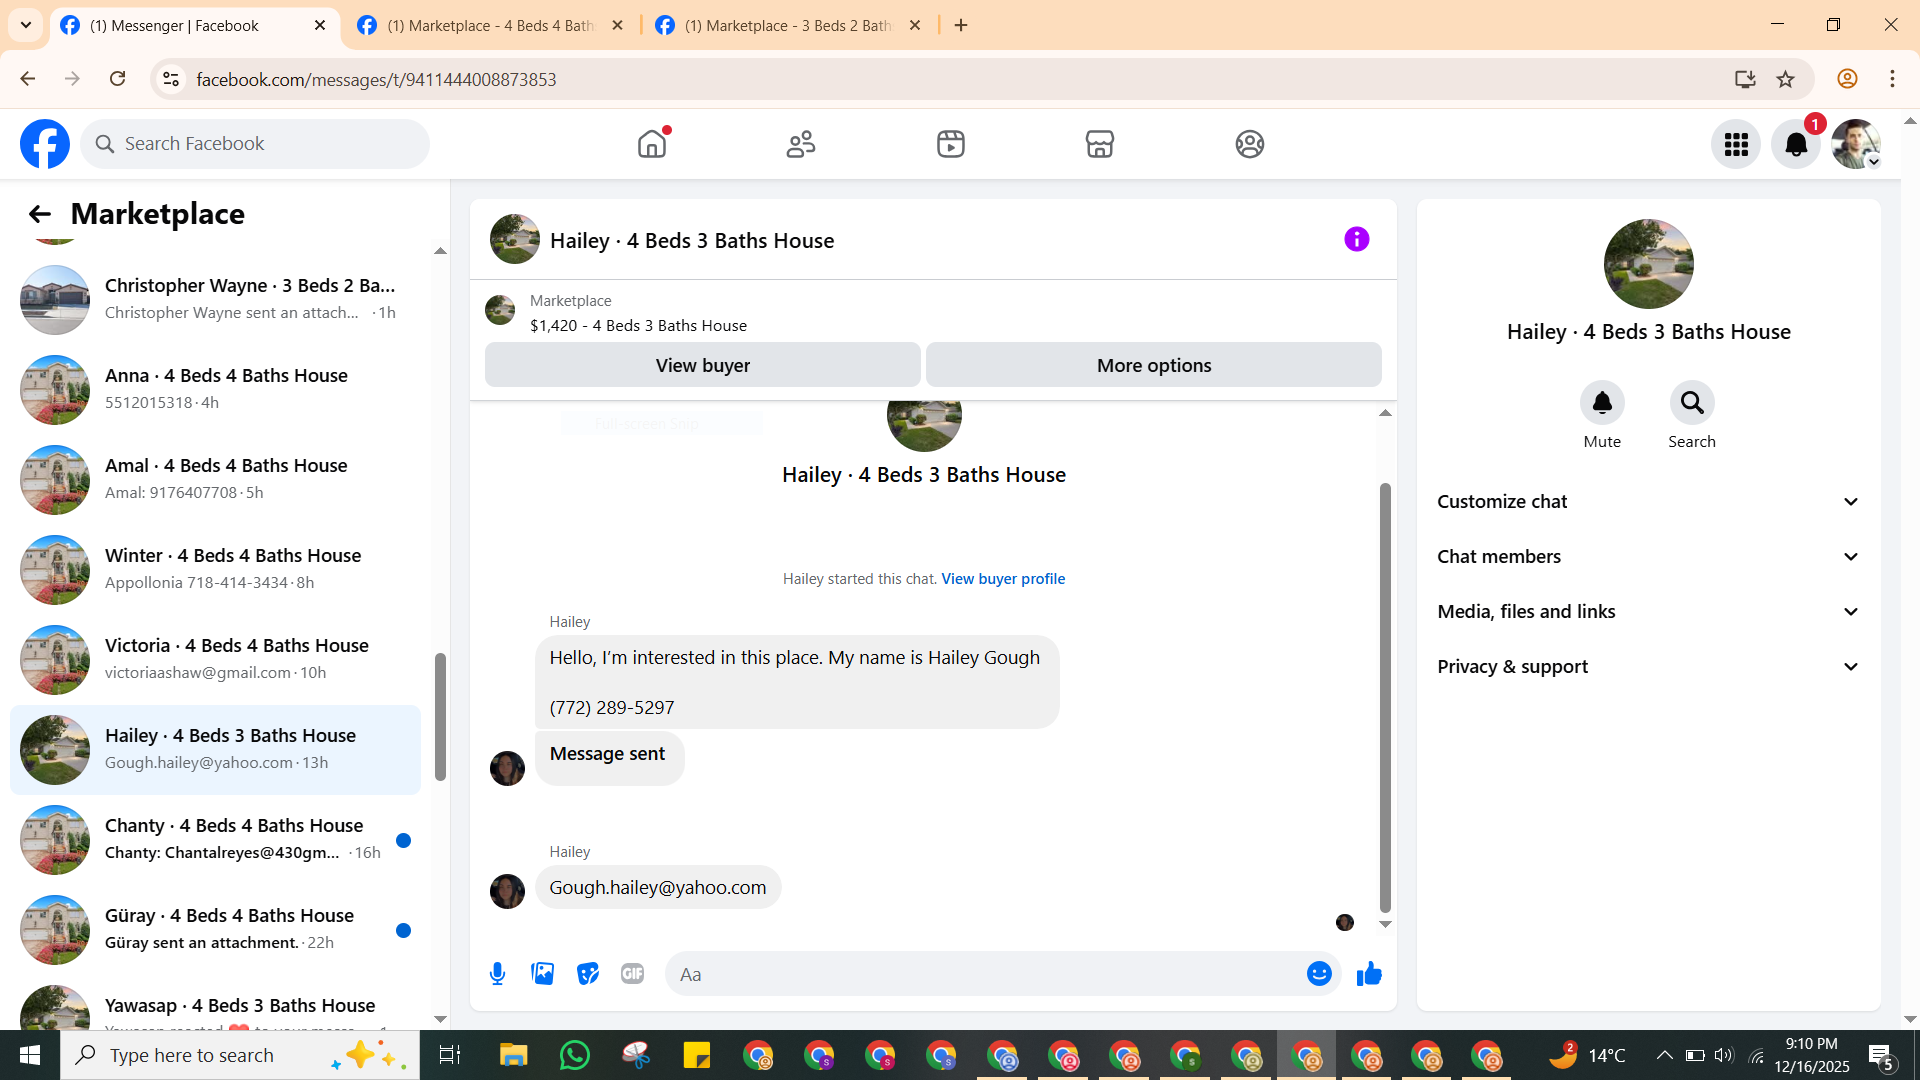The height and width of the screenshot is (1080, 1920).
Task: Open conversation information purple icon
Action: point(1357,239)
